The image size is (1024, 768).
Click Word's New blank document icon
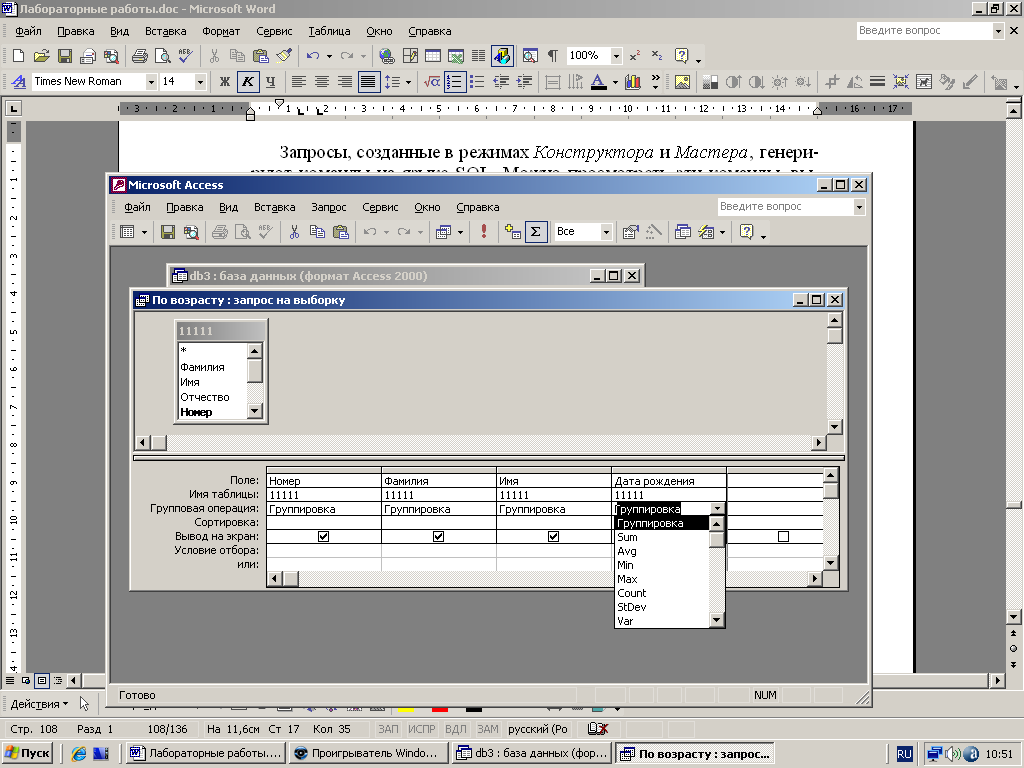point(18,56)
